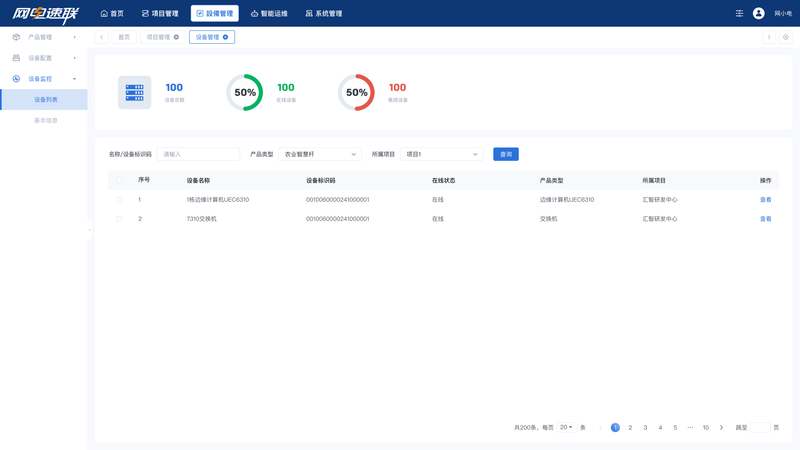Click the sidebar collapse handle

tap(90, 230)
